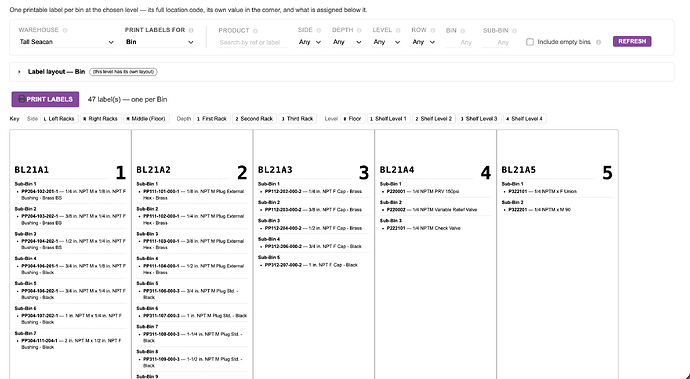Click the info icon next to BIN label

click(x=462, y=31)
